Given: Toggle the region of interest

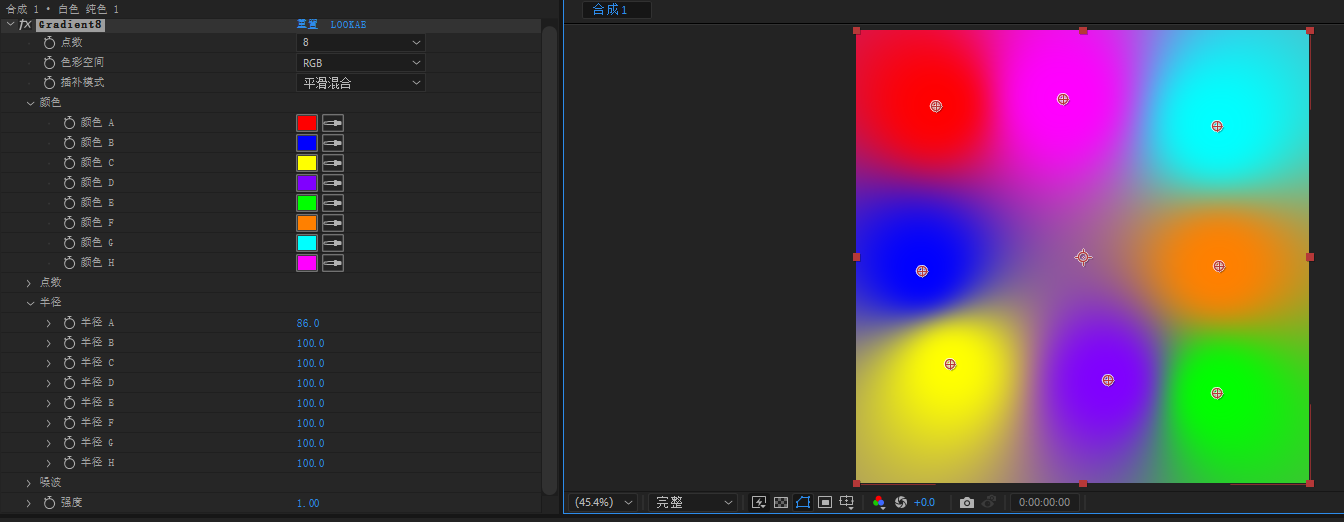Looking at the screenshot, I should click(x=825, y=502).
